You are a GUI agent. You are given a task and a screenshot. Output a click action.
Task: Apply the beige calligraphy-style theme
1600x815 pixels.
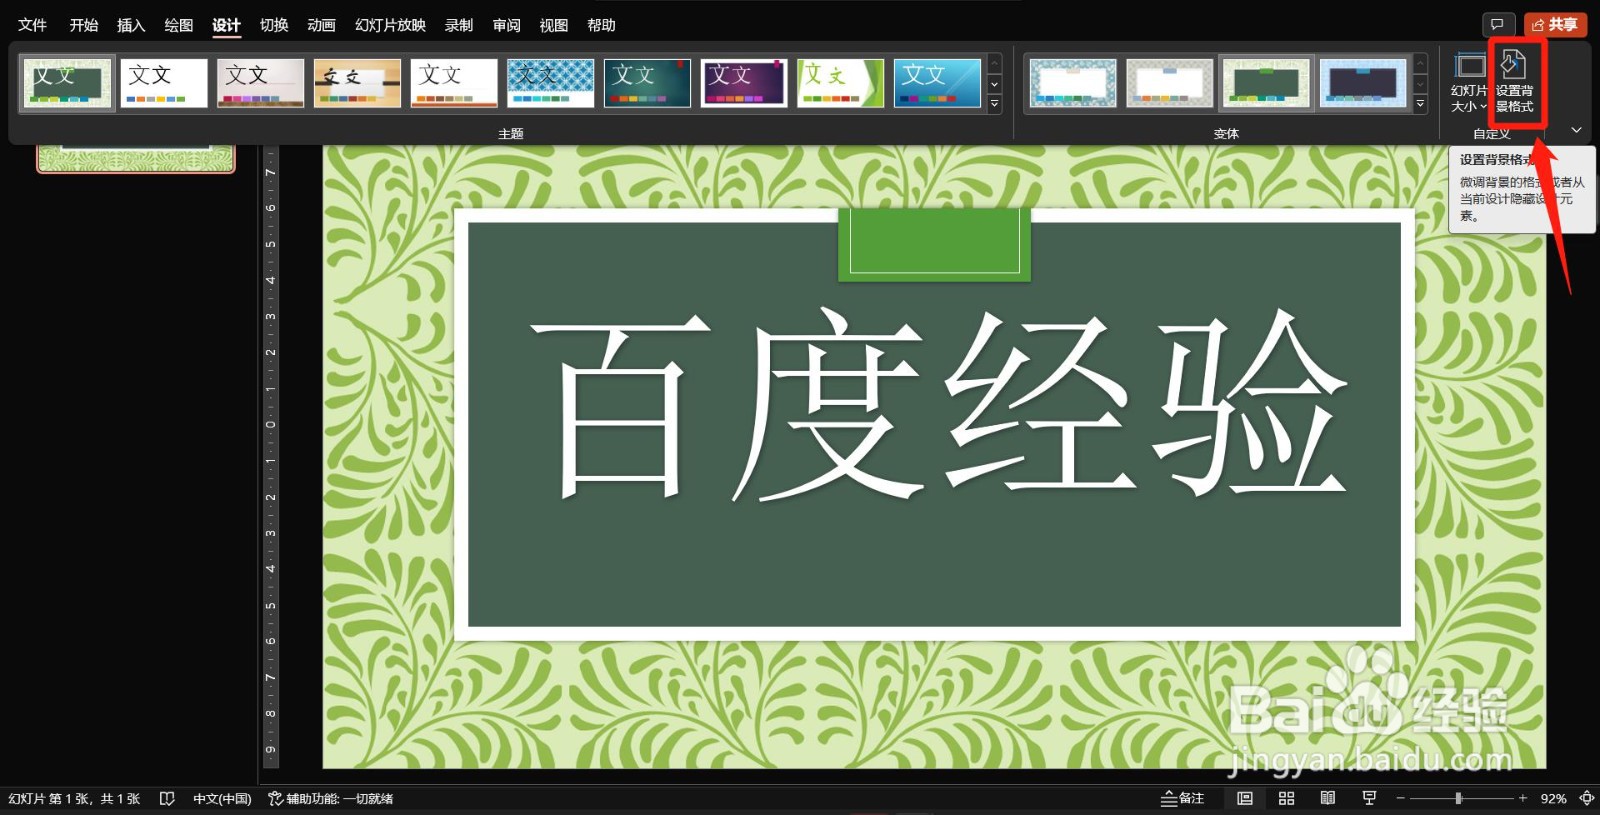[357, 83]
